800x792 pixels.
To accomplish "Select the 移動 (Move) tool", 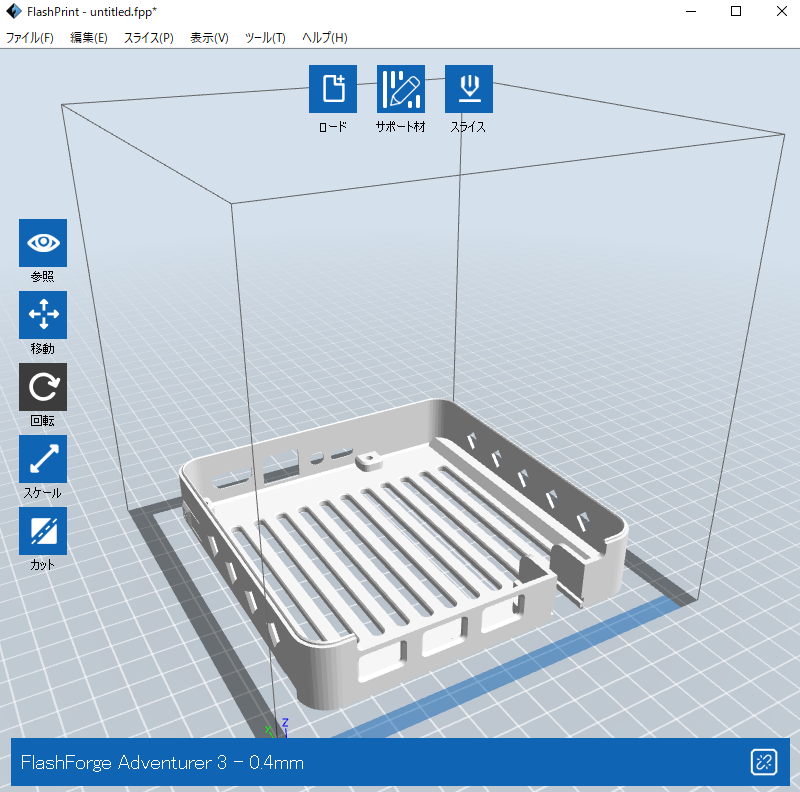I will pos(43,315).
